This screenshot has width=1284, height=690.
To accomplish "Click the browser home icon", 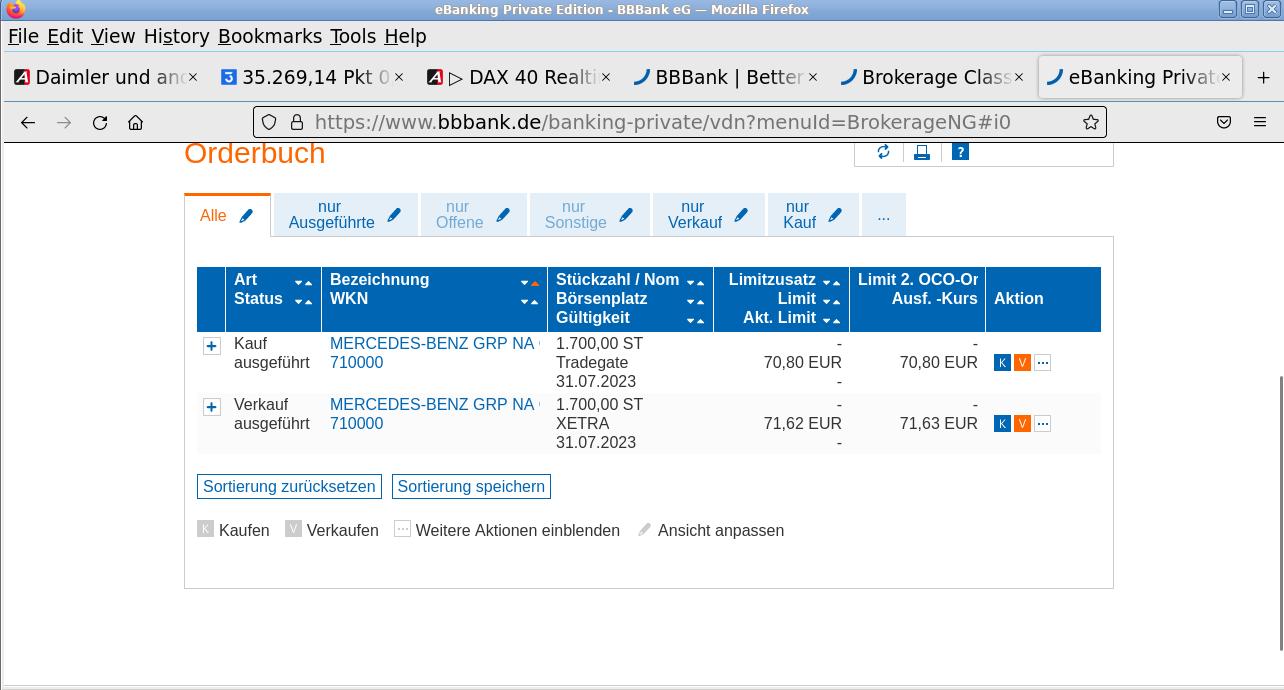I will pyautogui.click(x=136, y=122).
